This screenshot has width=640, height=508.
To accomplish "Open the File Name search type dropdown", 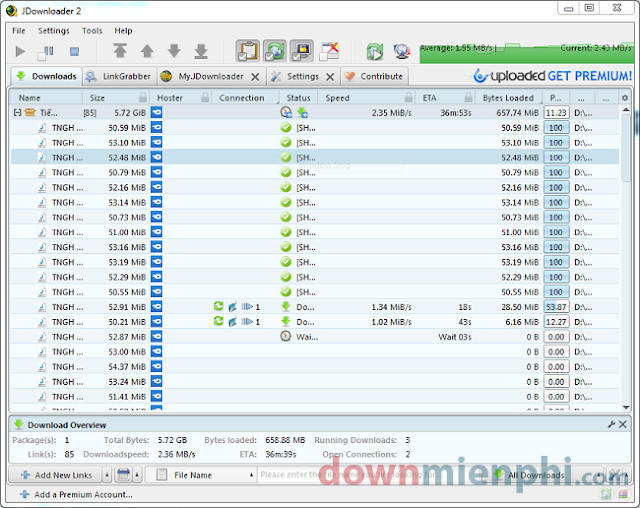I will (x=201, y=475).
